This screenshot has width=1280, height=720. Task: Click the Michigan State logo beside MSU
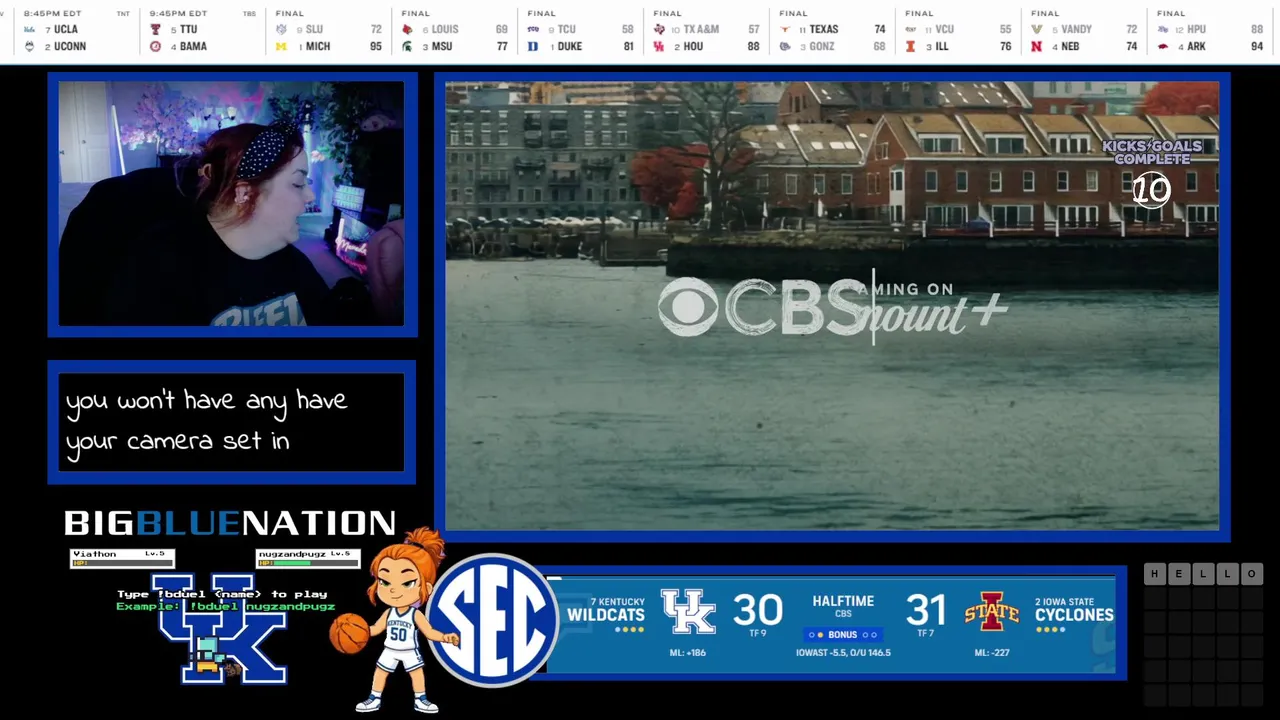(407, 47)
